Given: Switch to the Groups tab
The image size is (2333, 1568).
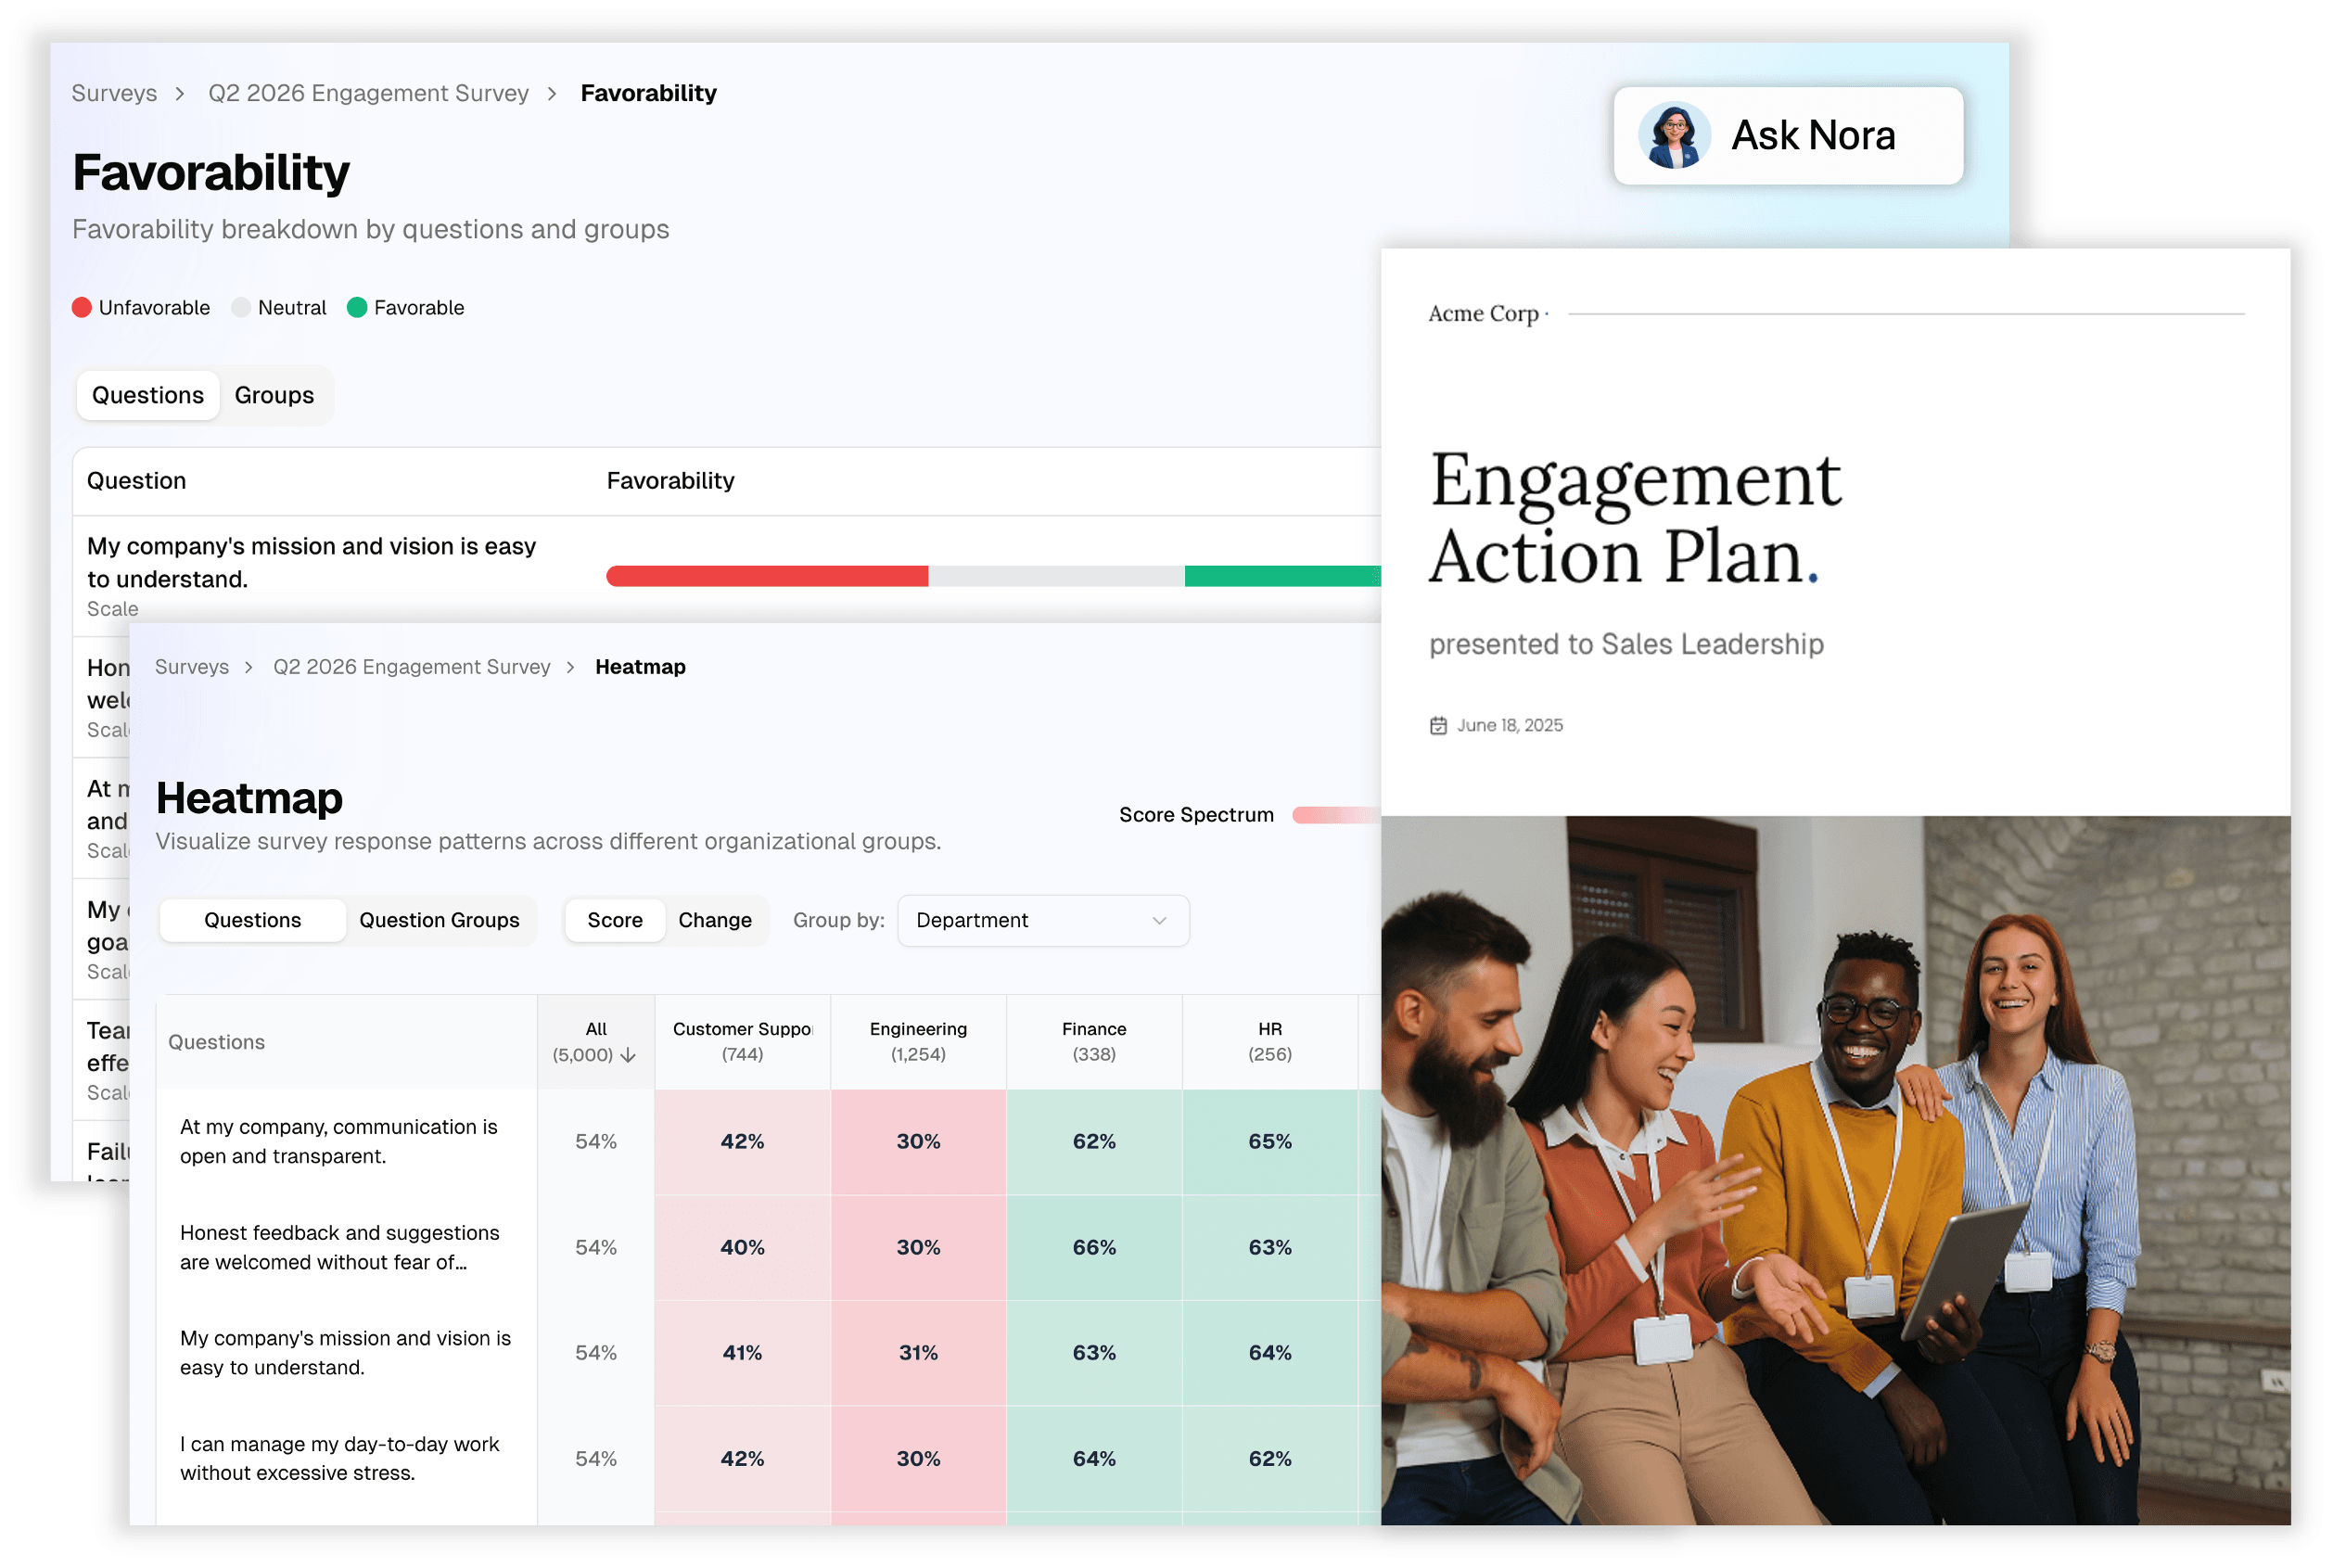Looking at the screenshot, I should 274,395.
